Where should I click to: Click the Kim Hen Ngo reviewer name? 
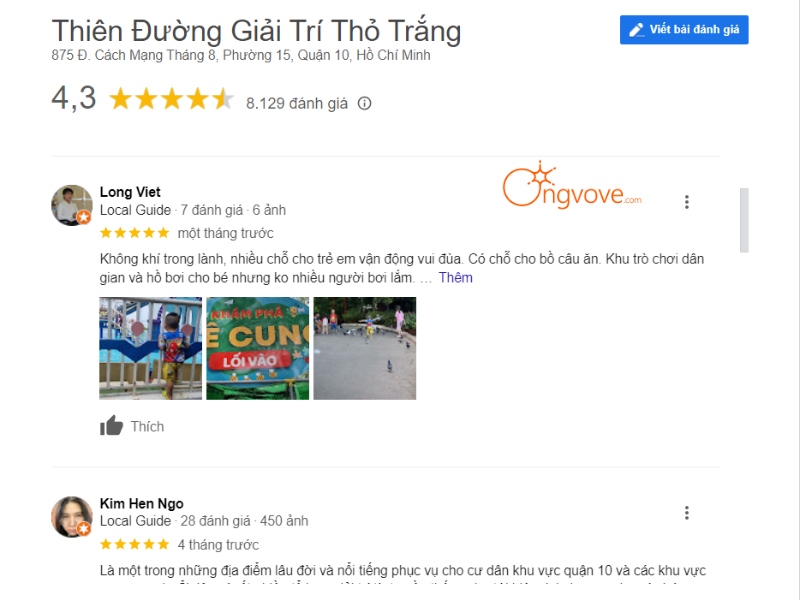tap(142, 504)
